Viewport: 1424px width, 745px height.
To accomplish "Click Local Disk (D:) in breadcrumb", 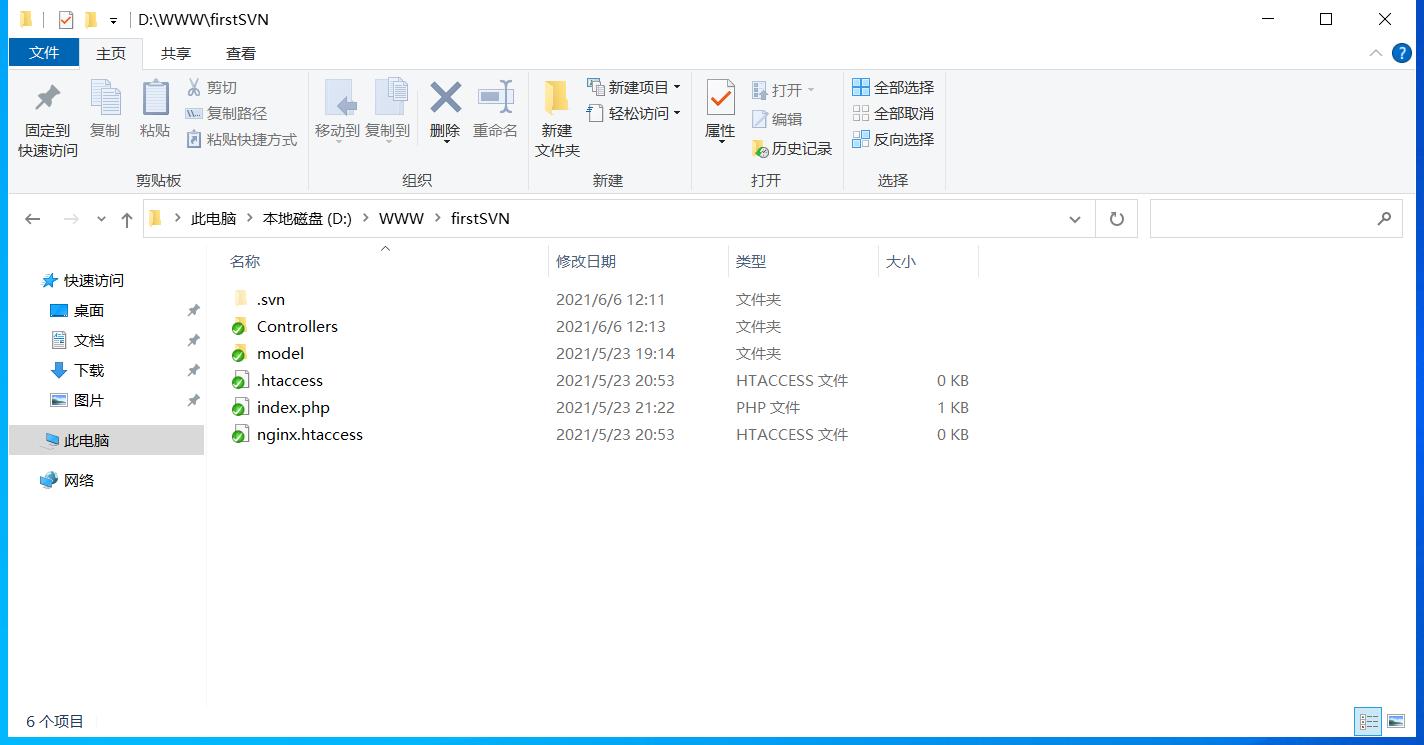I will point(307,219).
